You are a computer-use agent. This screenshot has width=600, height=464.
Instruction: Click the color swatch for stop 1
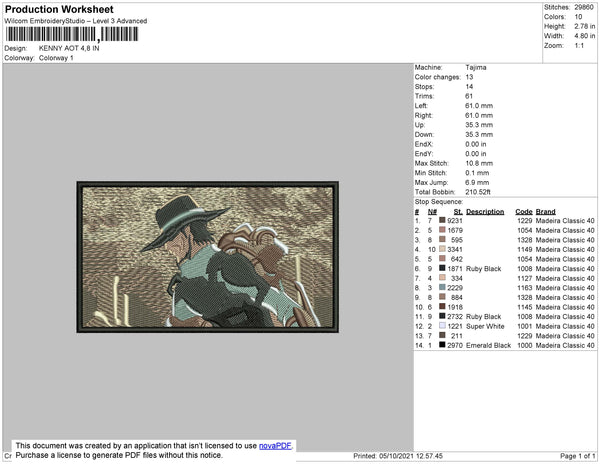pyautogui.click(x=442, y=220)
